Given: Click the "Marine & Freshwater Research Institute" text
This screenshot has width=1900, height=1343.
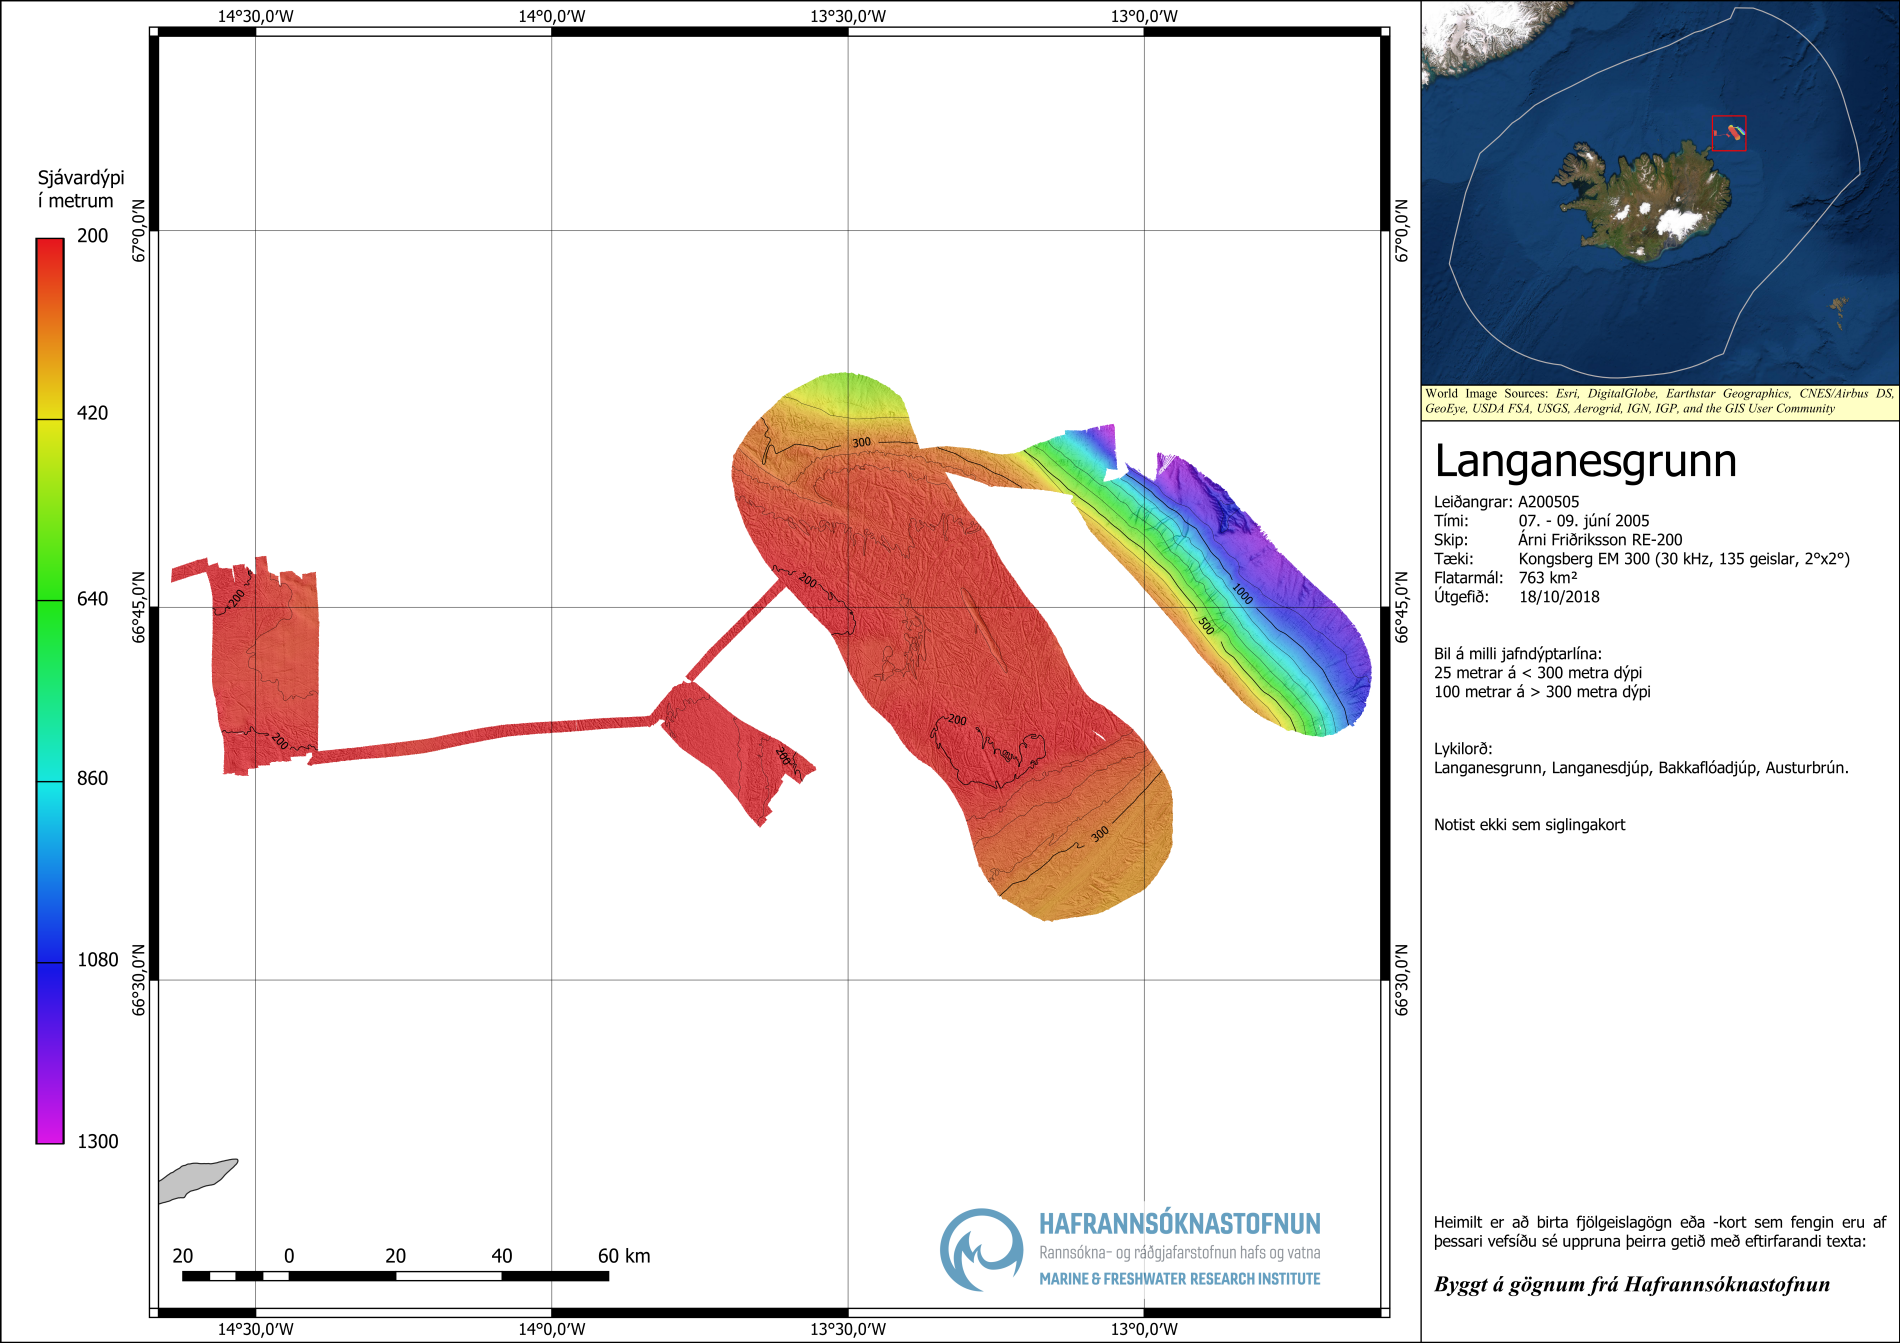Looking at the screenshot, I should pyautogui.click(x=1179, y=1279).
